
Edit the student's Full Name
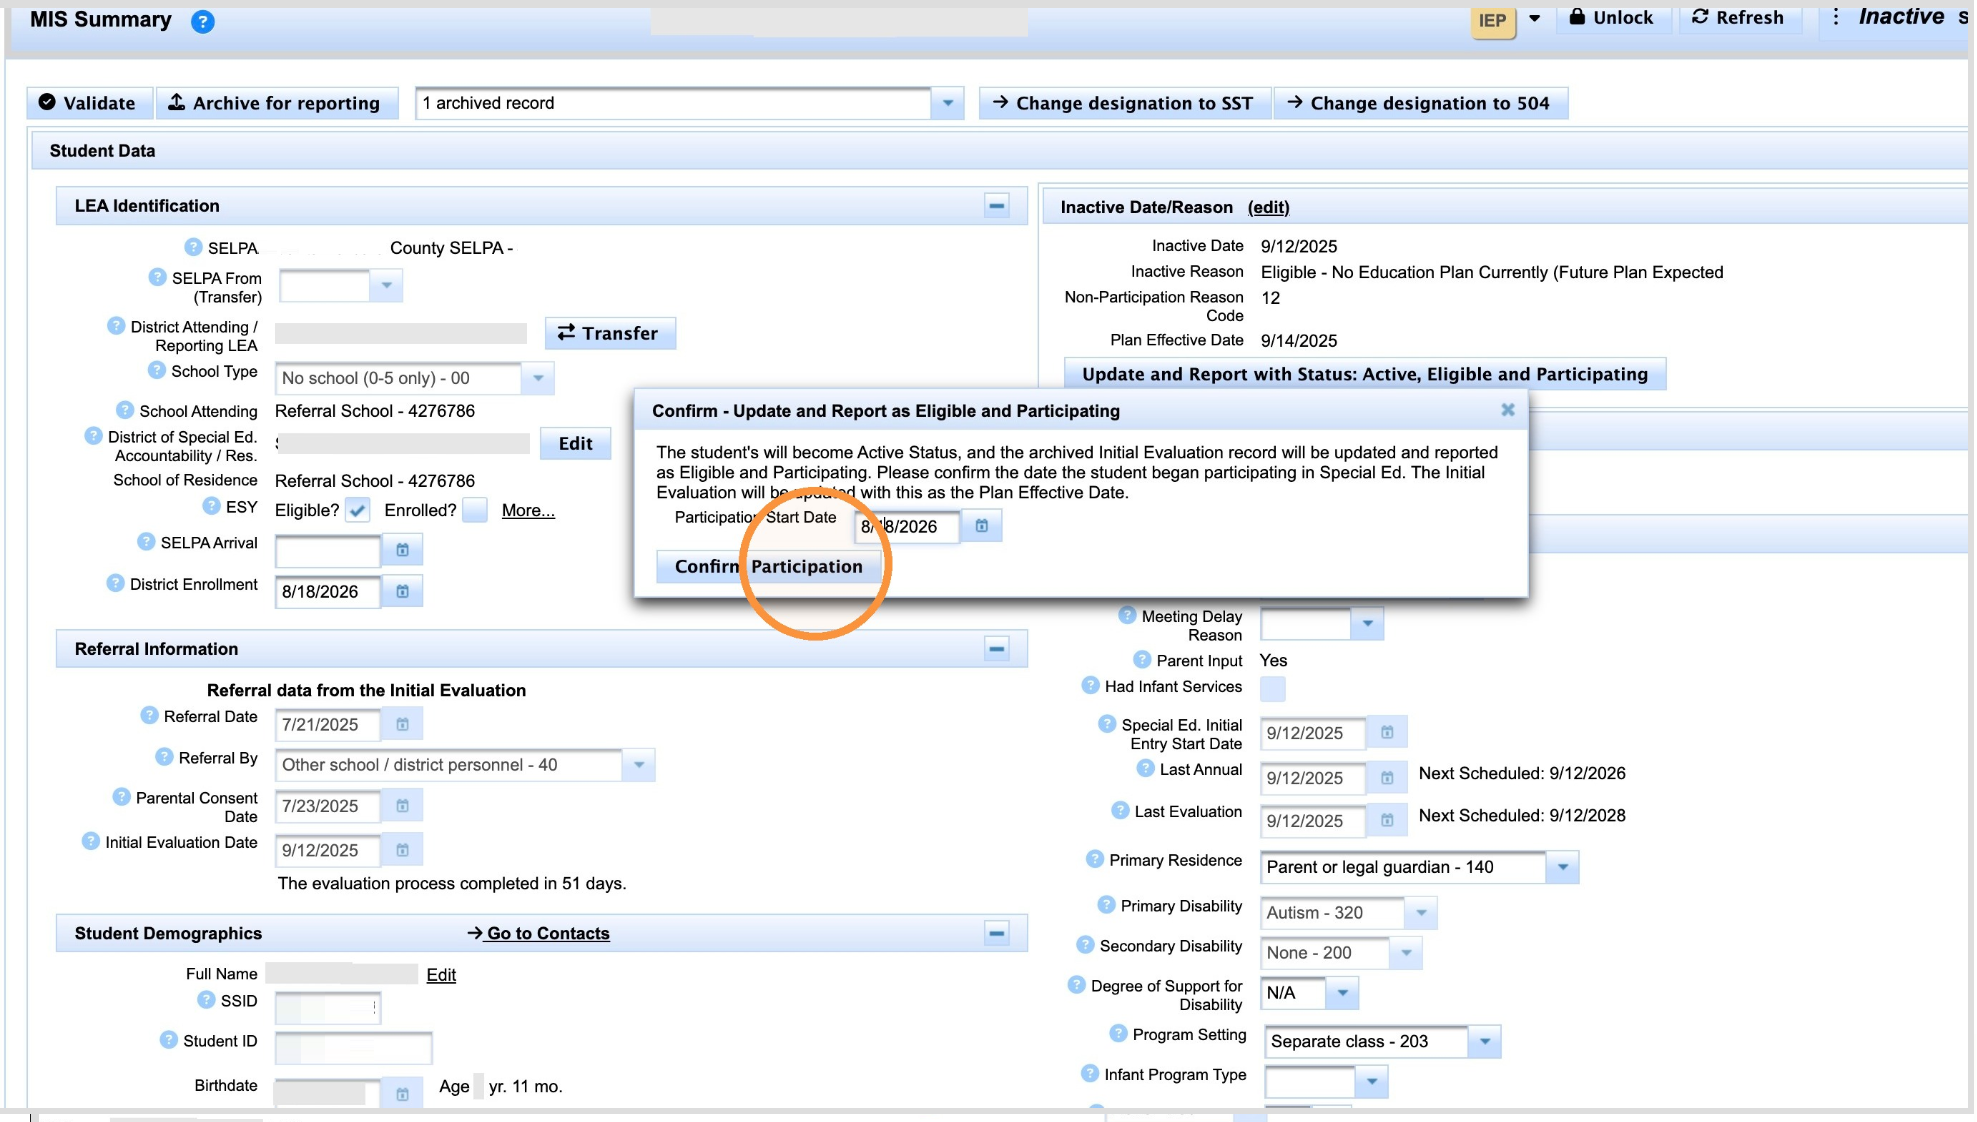tap(441, 975)
